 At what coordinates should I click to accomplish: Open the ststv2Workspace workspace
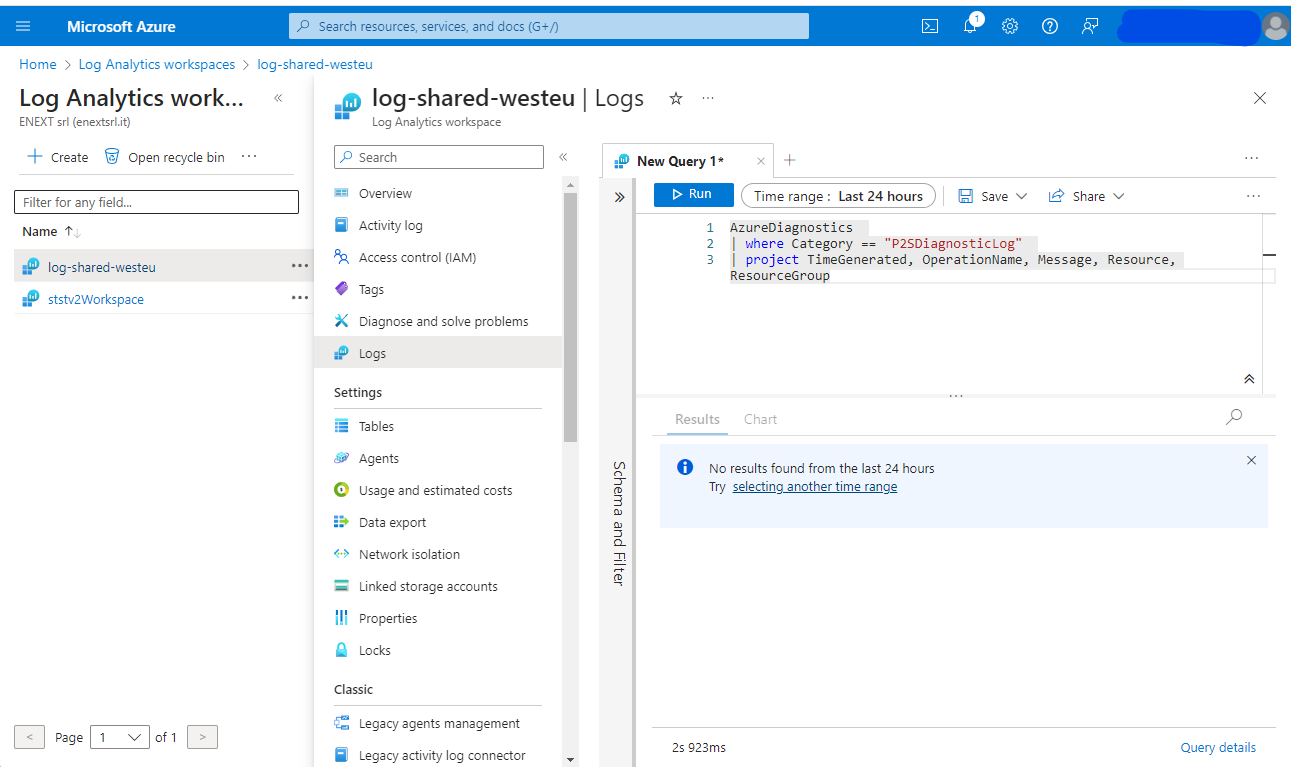click(x=96, y=299)
